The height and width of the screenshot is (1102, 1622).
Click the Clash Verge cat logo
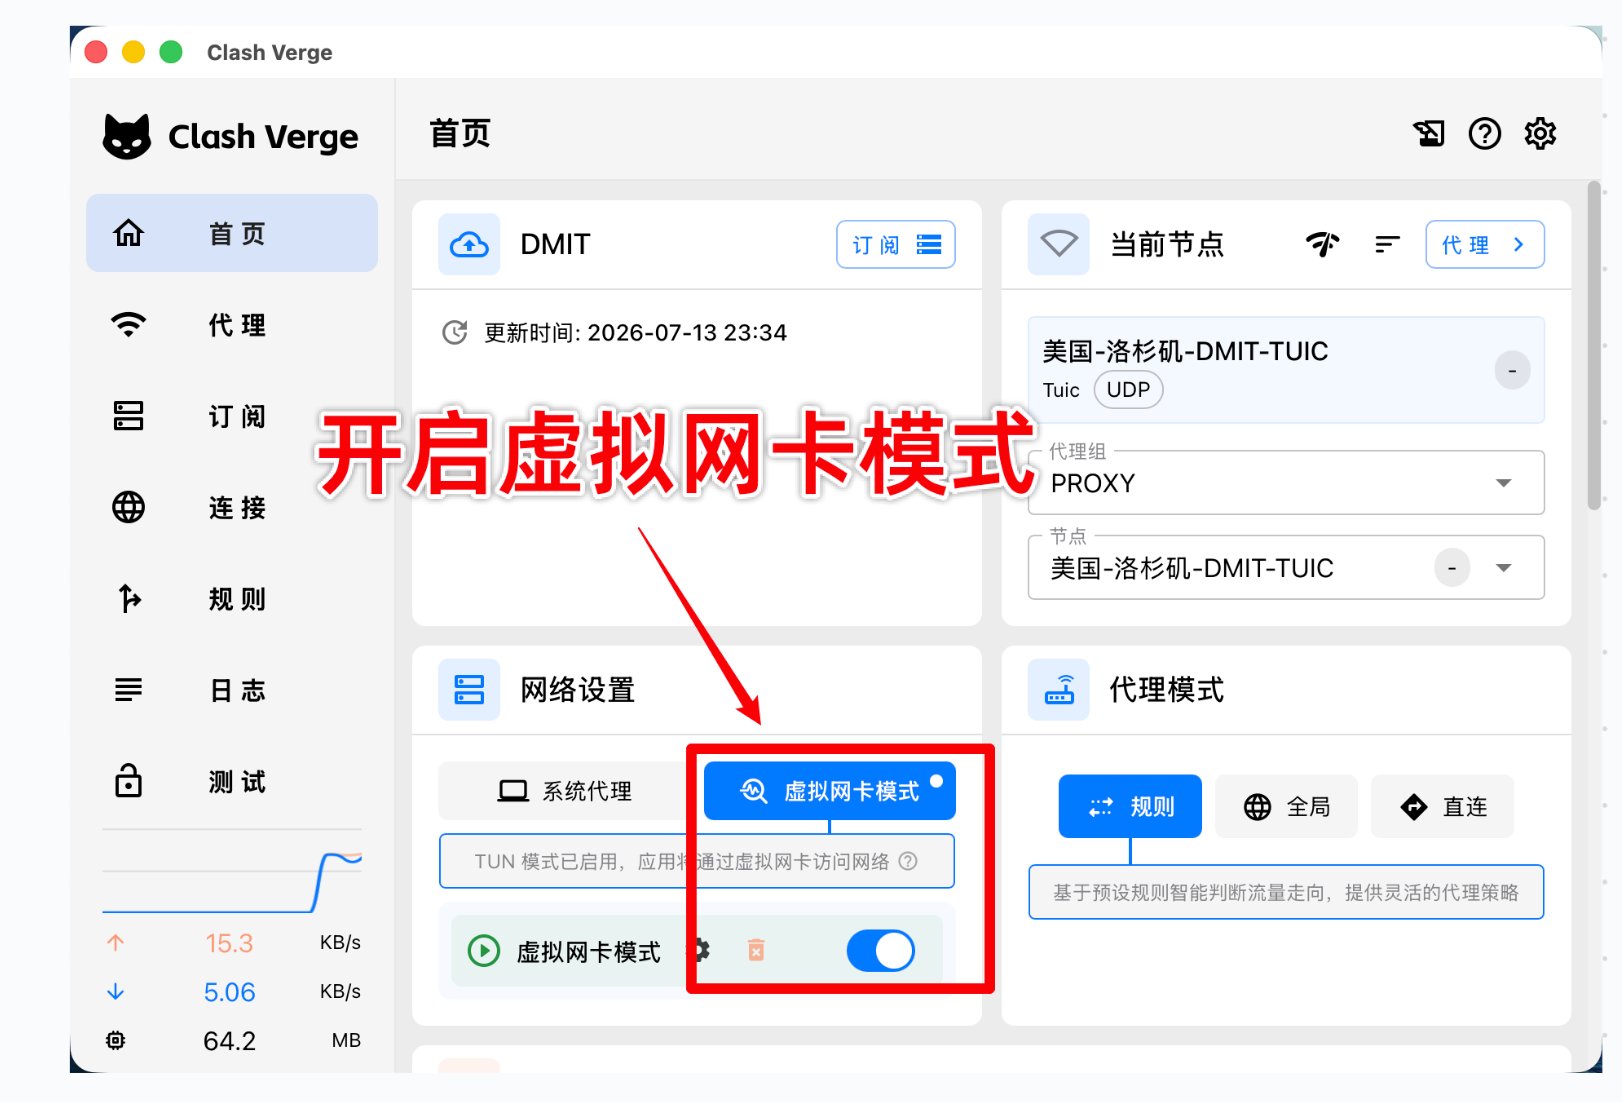pyautogui.click(x=127, y=136)
